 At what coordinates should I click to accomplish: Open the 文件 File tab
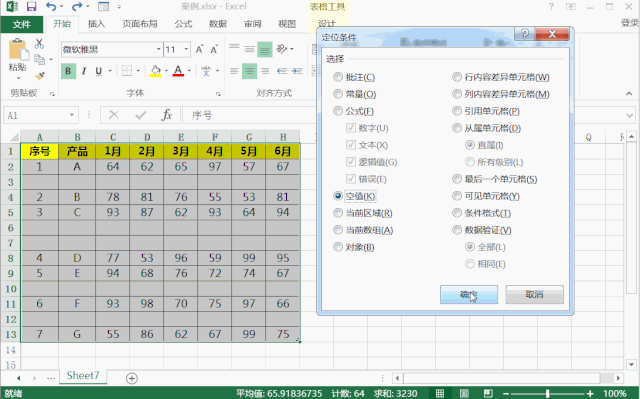[x=22, y=24]
